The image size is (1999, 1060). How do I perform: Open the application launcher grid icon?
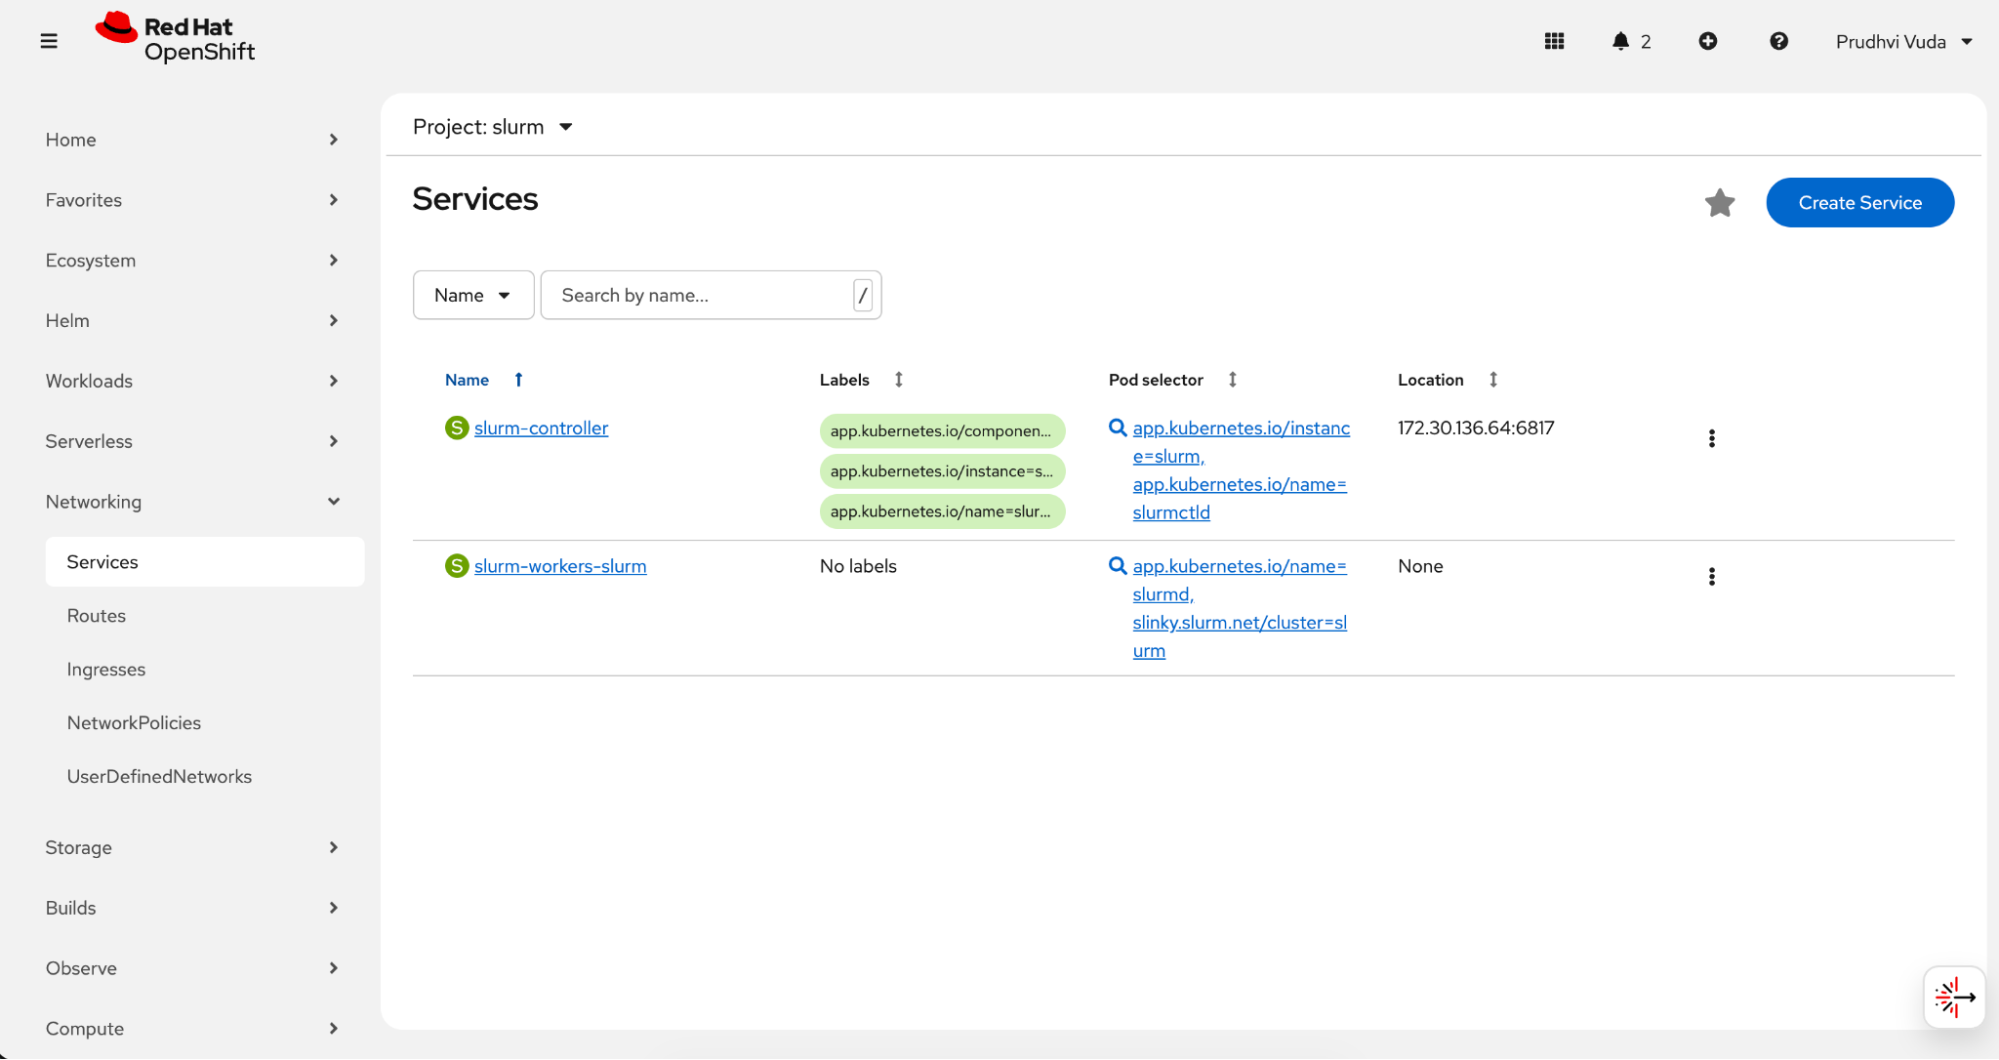pyautogui.click(x=1553, y=41)
